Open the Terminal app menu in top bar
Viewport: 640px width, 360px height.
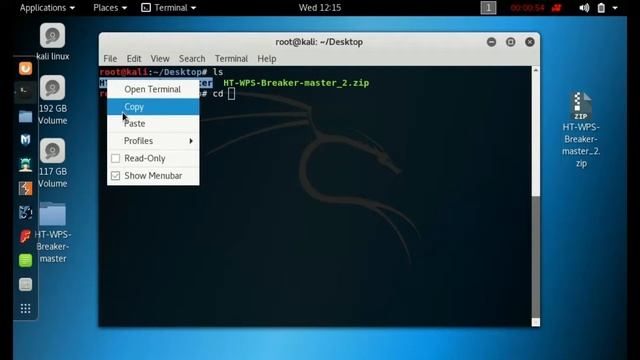coord(169,8)
